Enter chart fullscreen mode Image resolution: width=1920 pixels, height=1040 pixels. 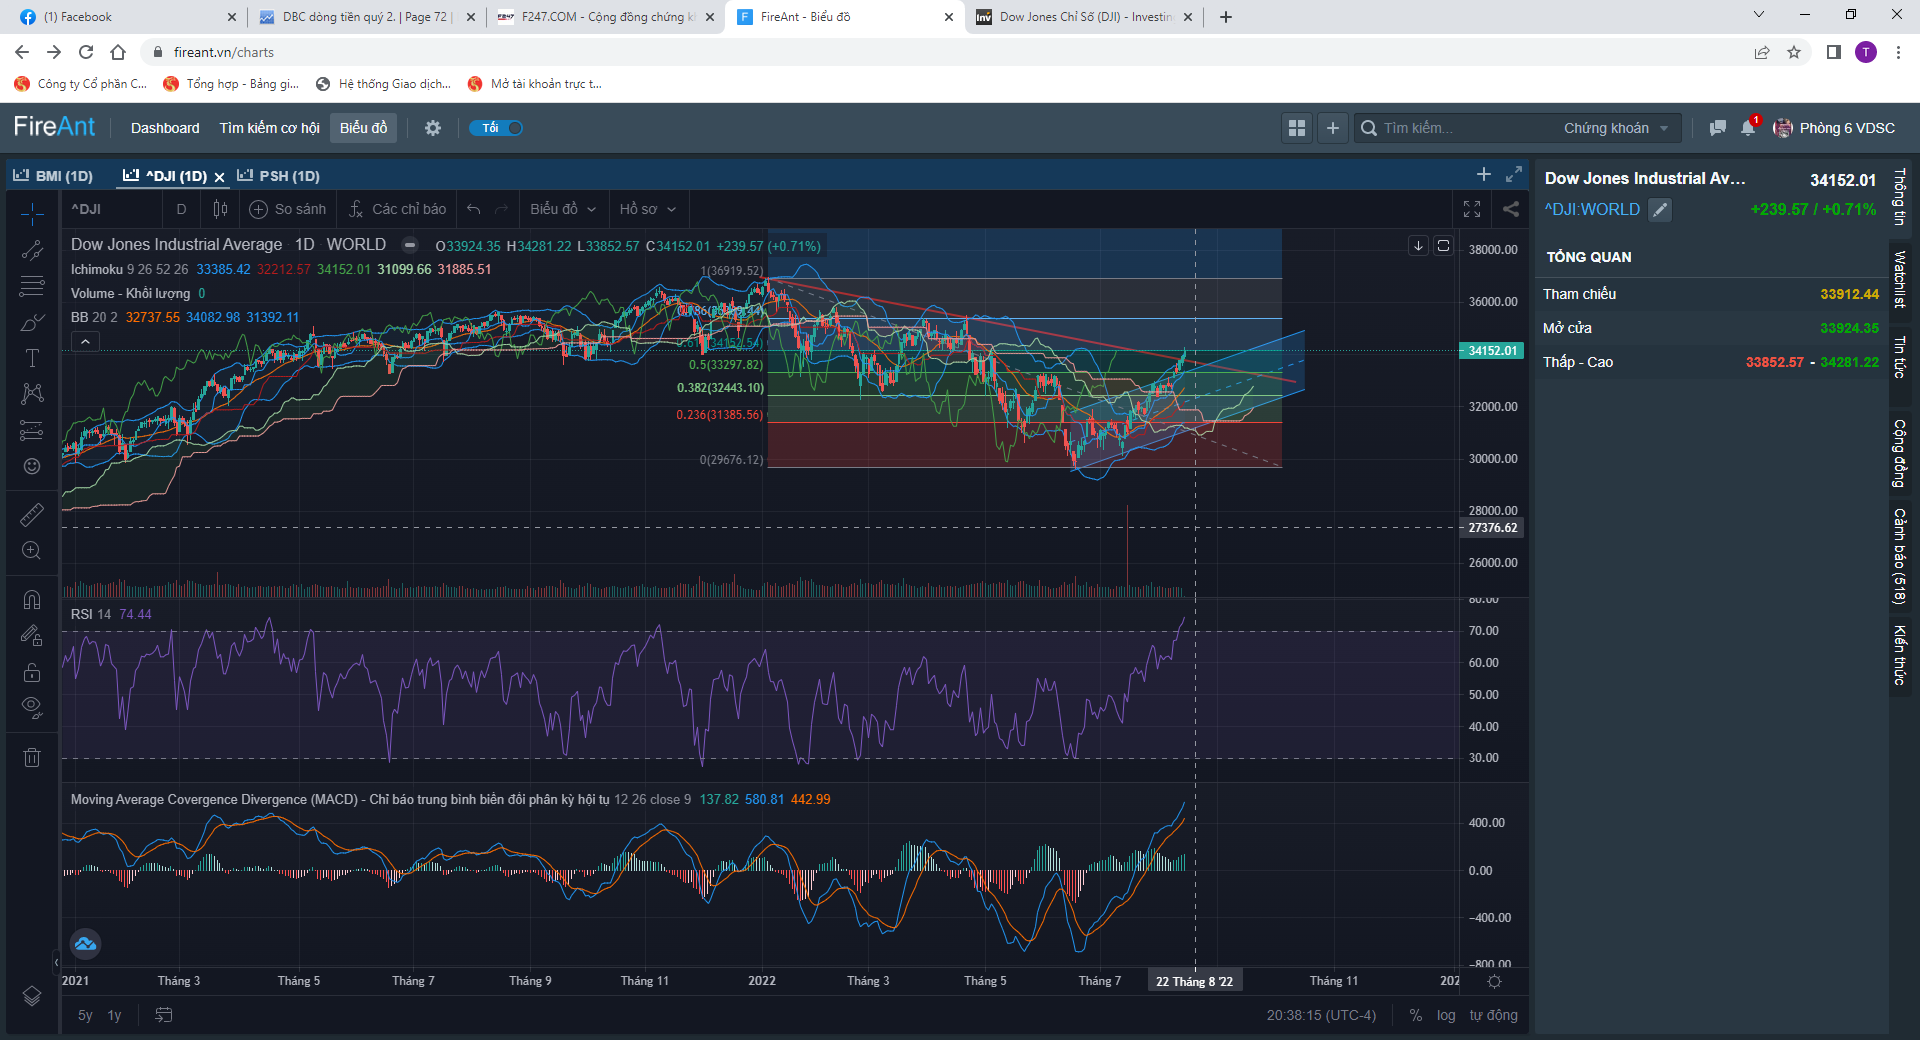pos(1472,209)
